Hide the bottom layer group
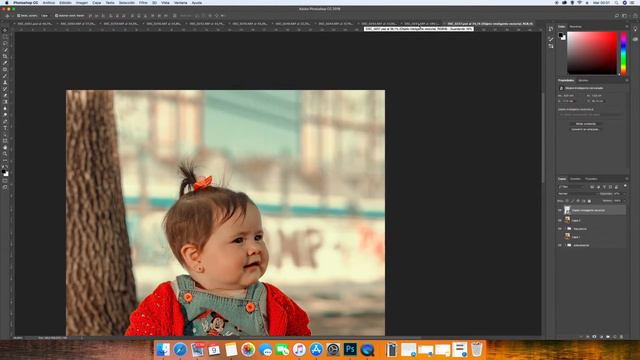 click(560, 245)
